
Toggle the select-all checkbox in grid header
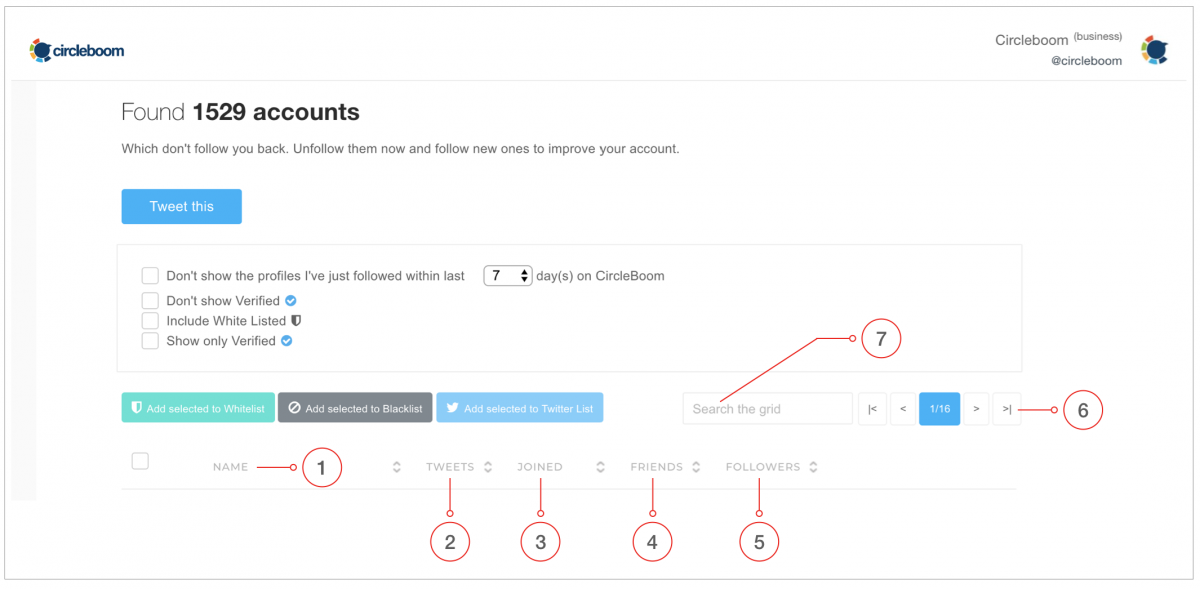[x=140, y=461]
